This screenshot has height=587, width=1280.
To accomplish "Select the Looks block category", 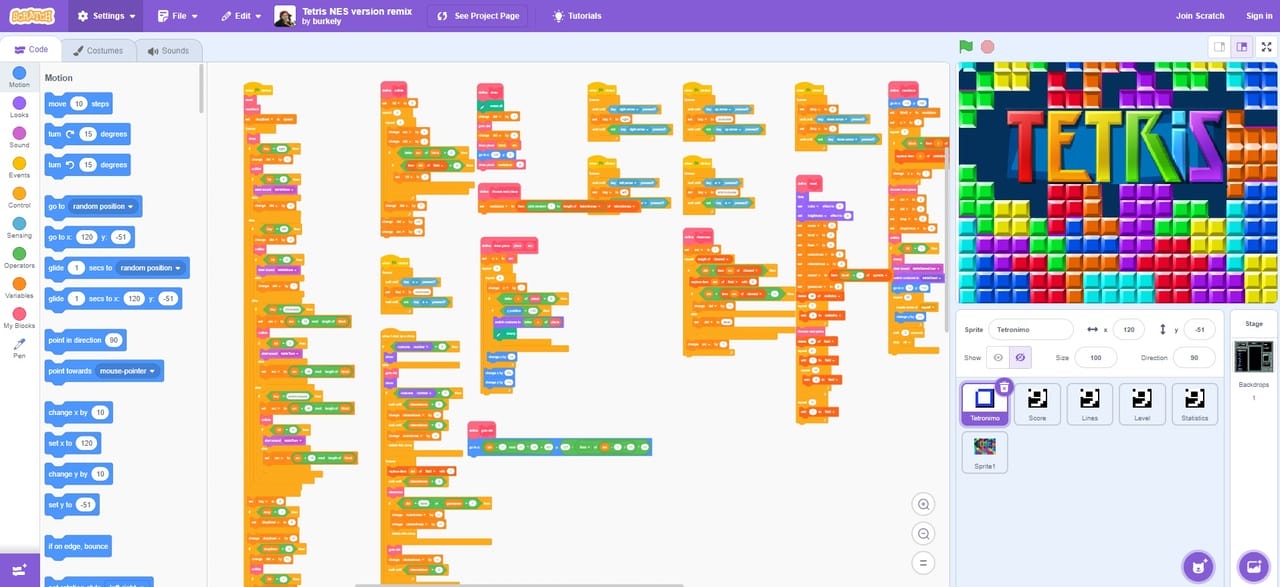I will (19, 107).
